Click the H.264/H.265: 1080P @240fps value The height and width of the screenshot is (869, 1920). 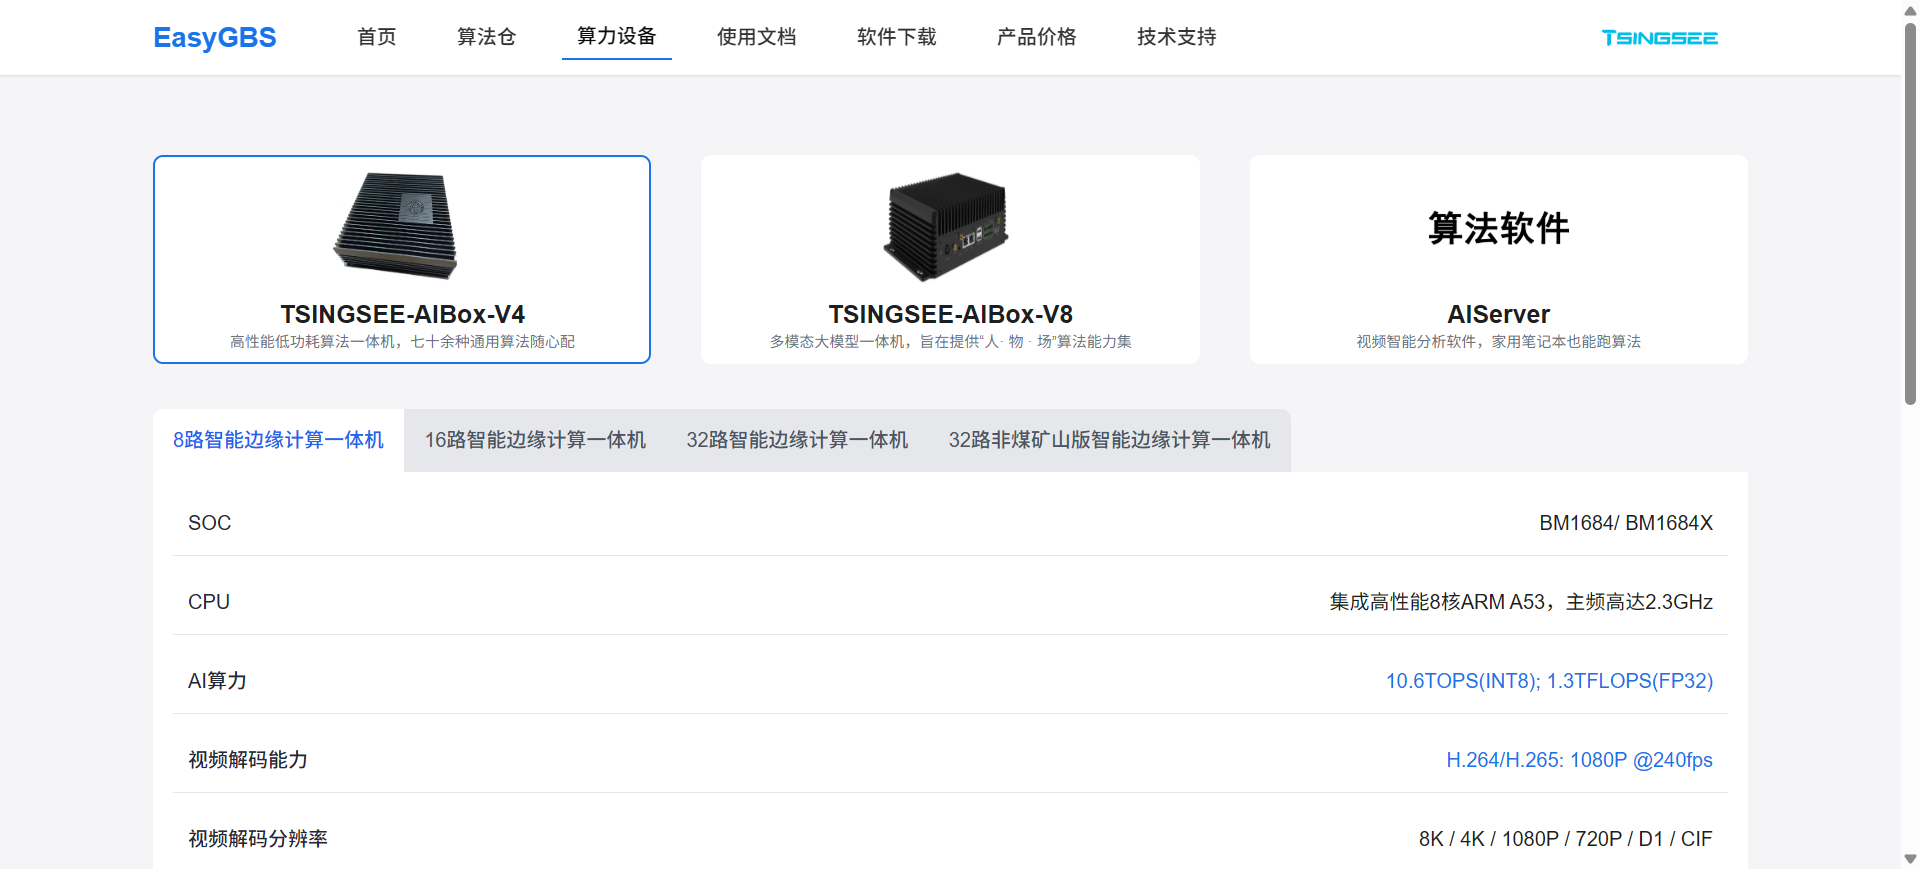[1579, 760]
